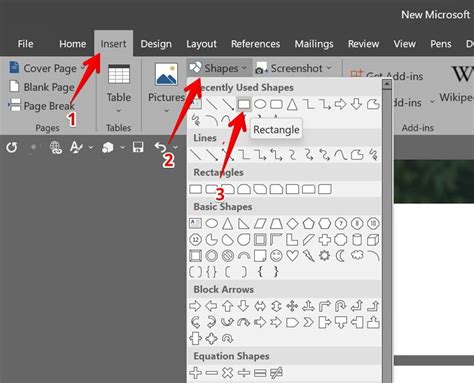The height and width of the screenshot is (383, 474).
Task: Select the Not Equal equation shape
Action: (x=276, y=373)
